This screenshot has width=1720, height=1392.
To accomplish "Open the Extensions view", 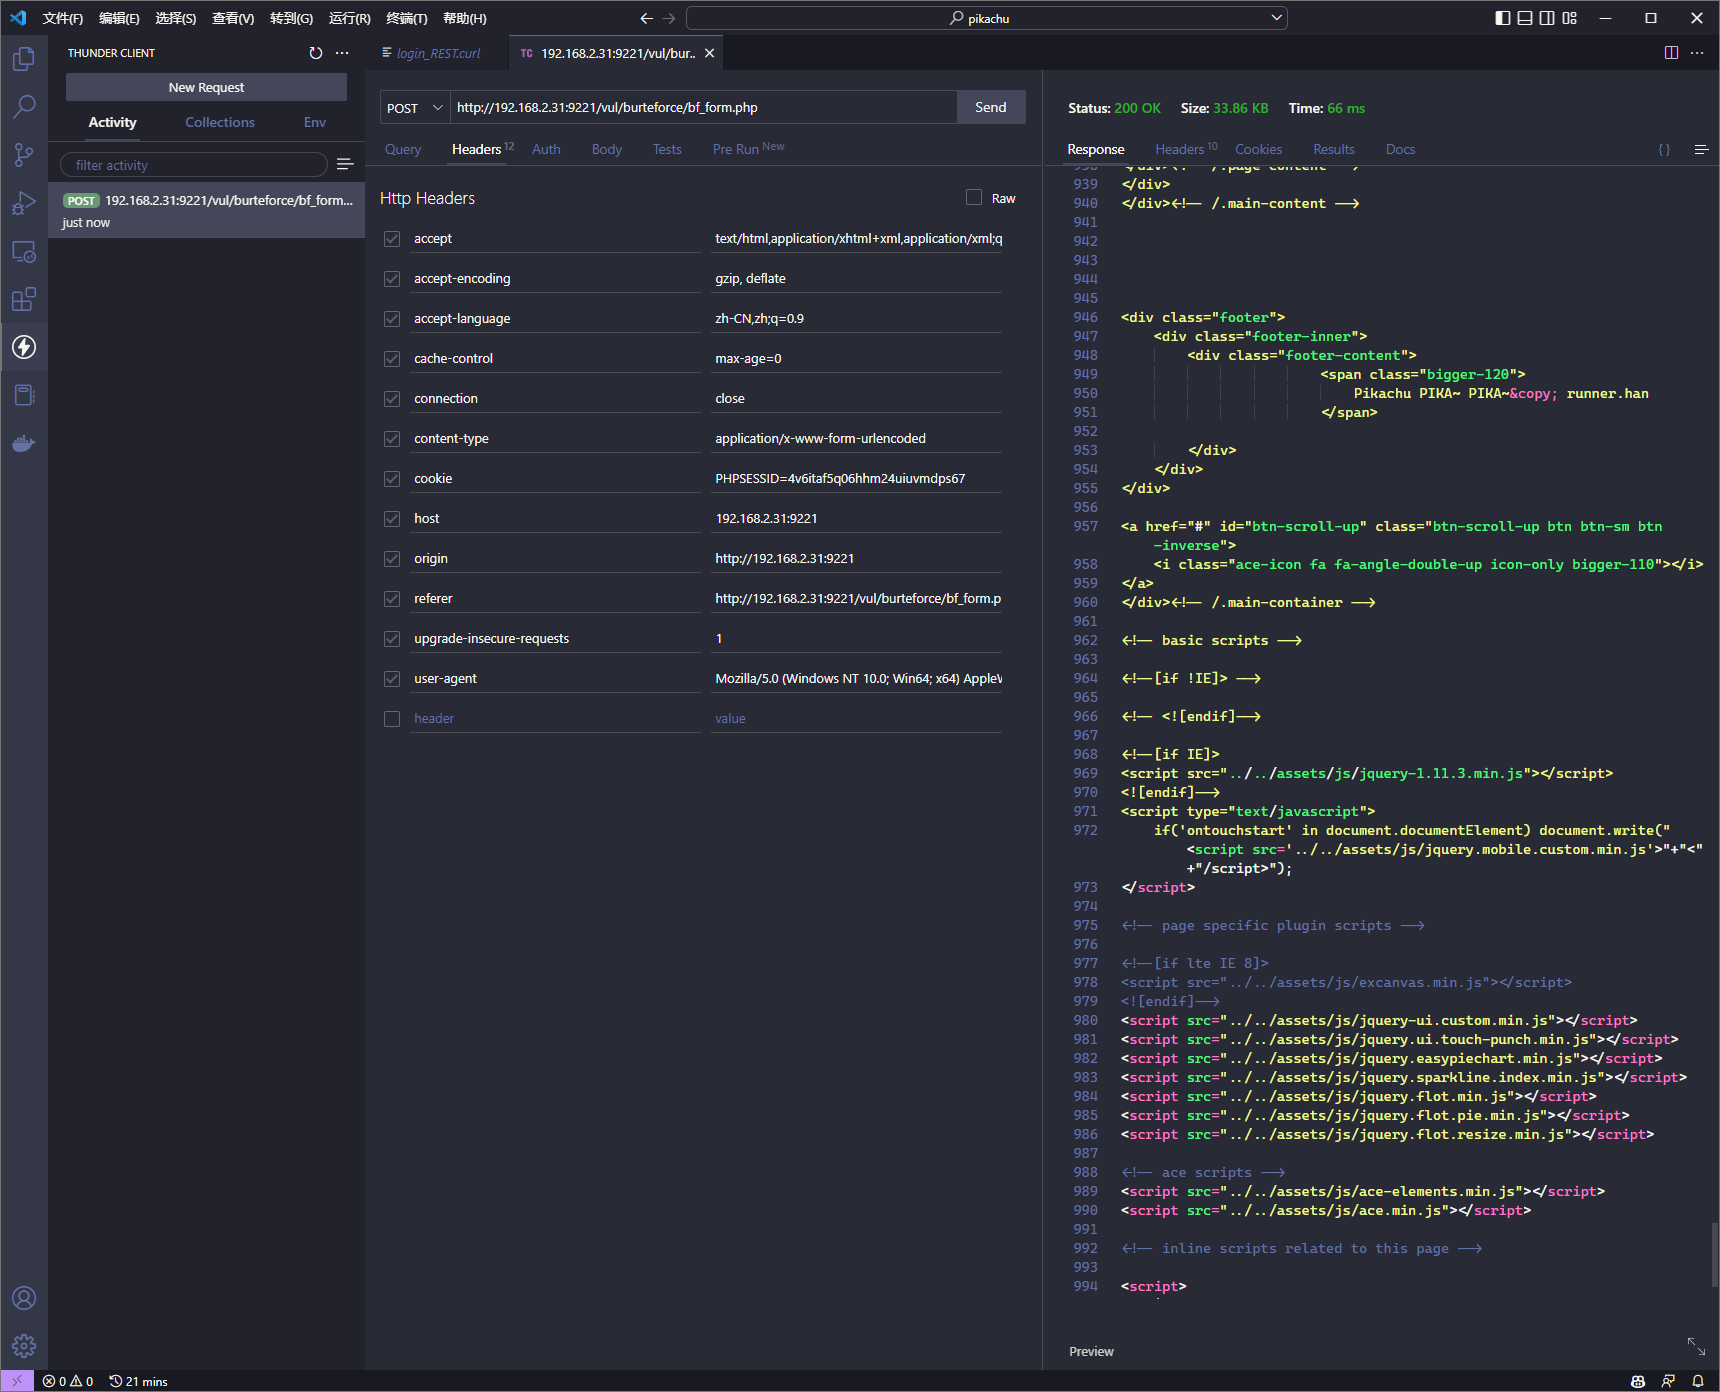I will (24, 299).
